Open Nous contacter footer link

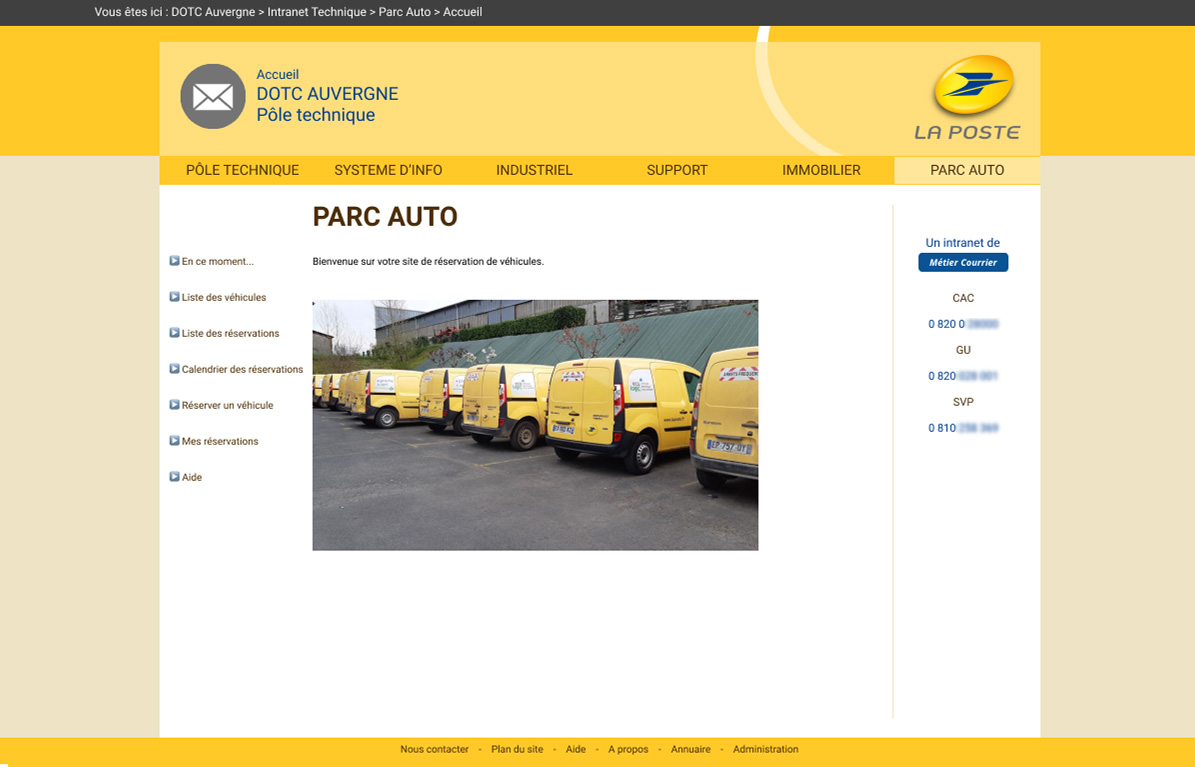(x=434, y=749)
